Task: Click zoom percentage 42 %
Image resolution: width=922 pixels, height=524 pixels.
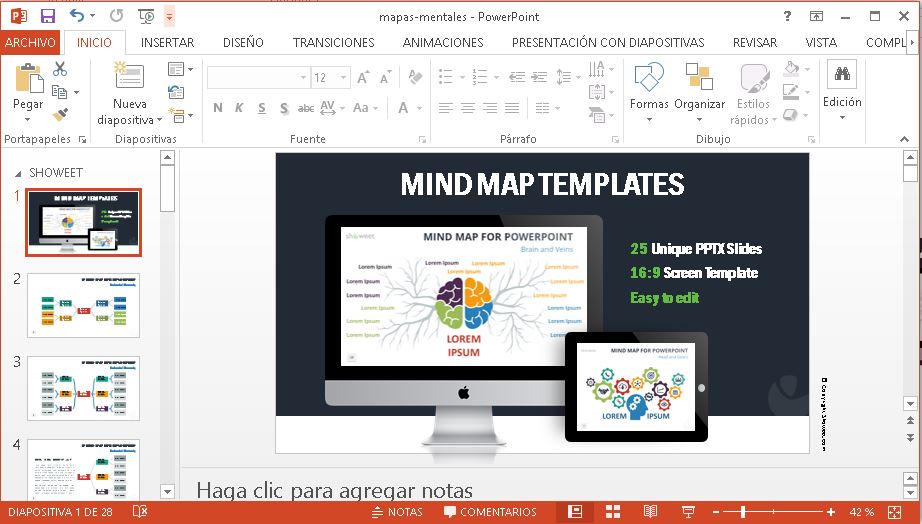Action: [861, 512]
